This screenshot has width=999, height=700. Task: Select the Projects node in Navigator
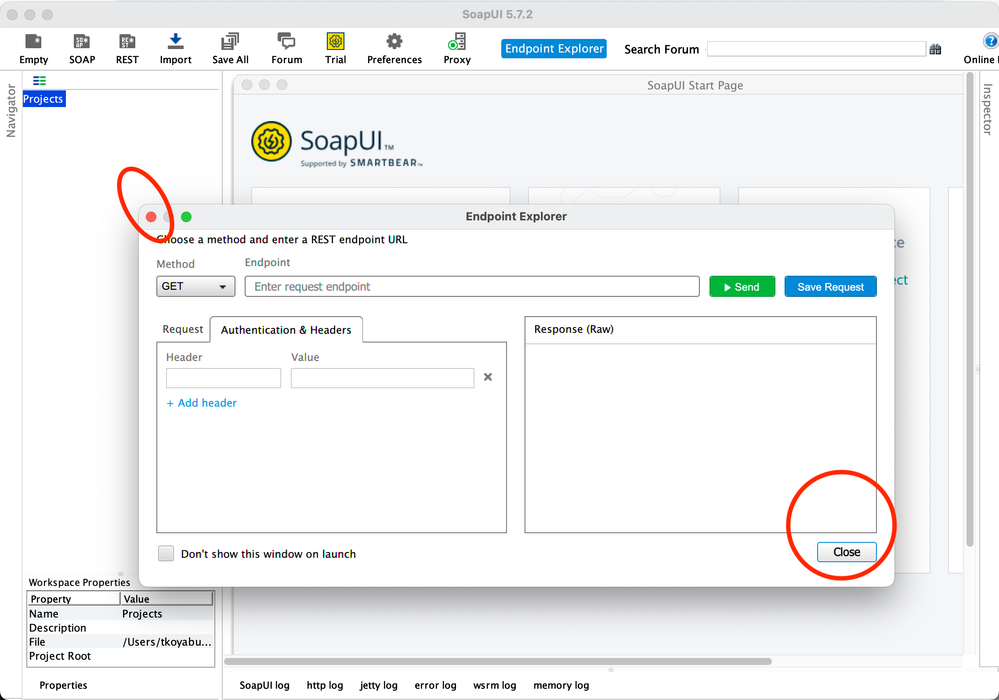pos(43,99)
